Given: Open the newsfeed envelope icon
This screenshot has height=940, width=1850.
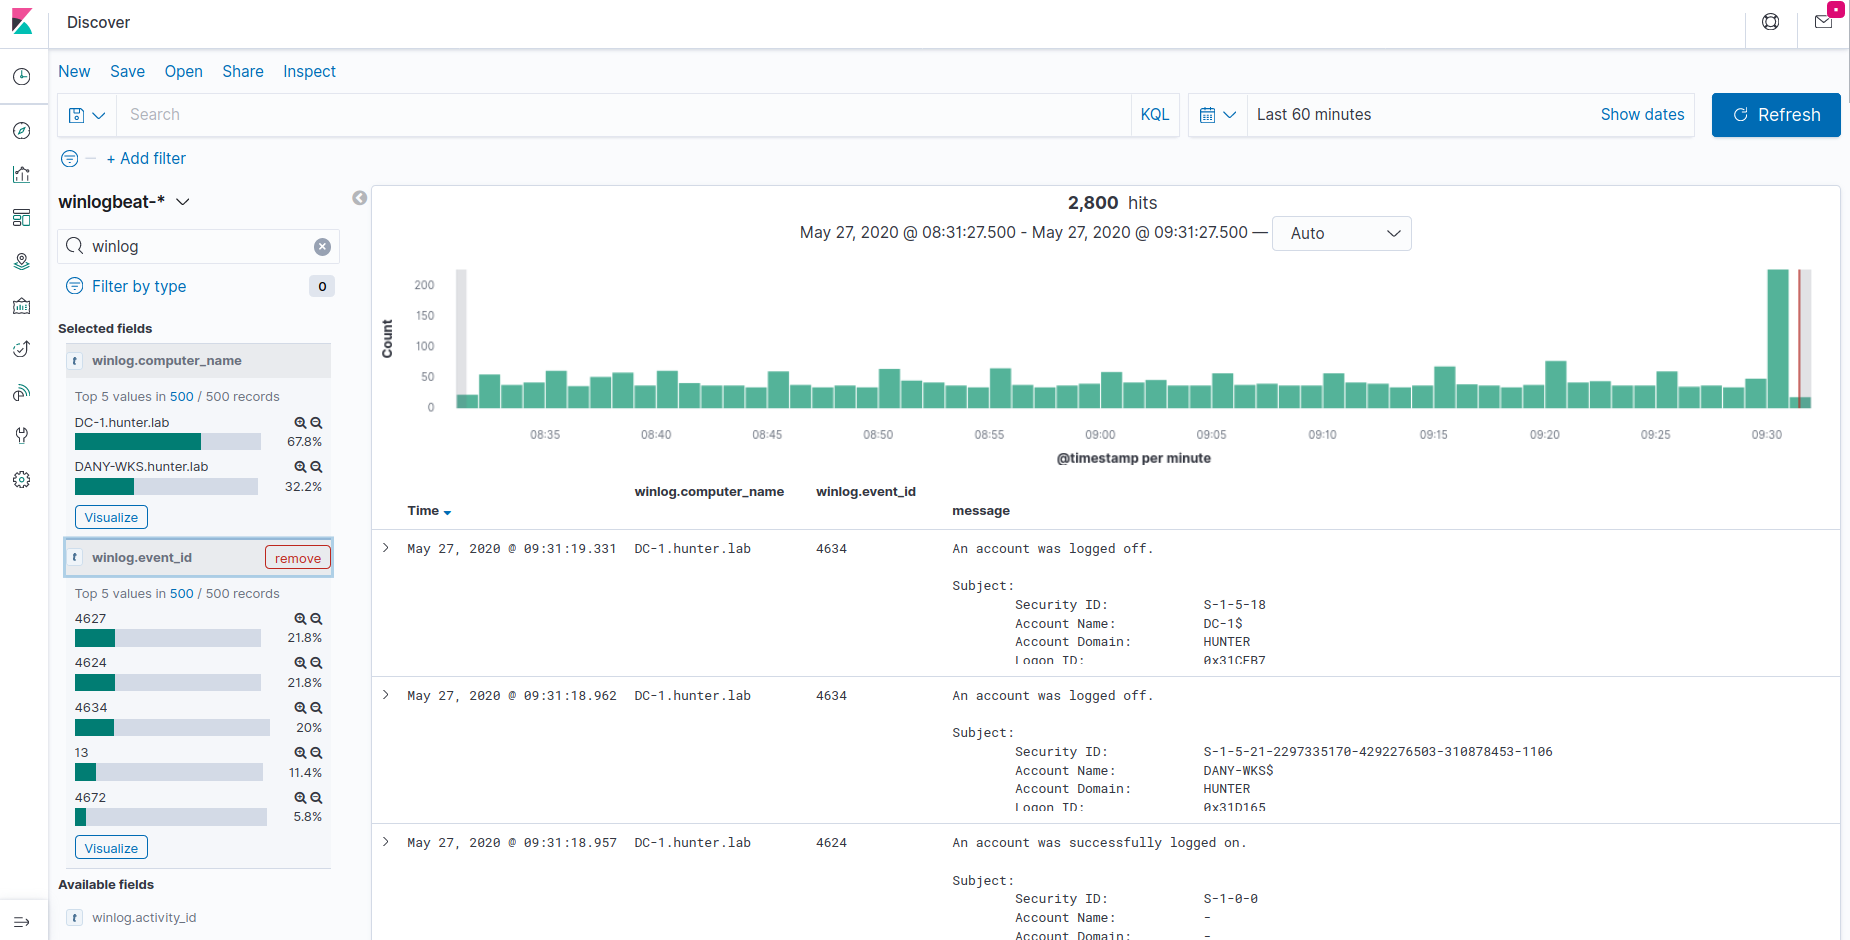Looking at the screenshot, I should click(x=1823, y=22).
